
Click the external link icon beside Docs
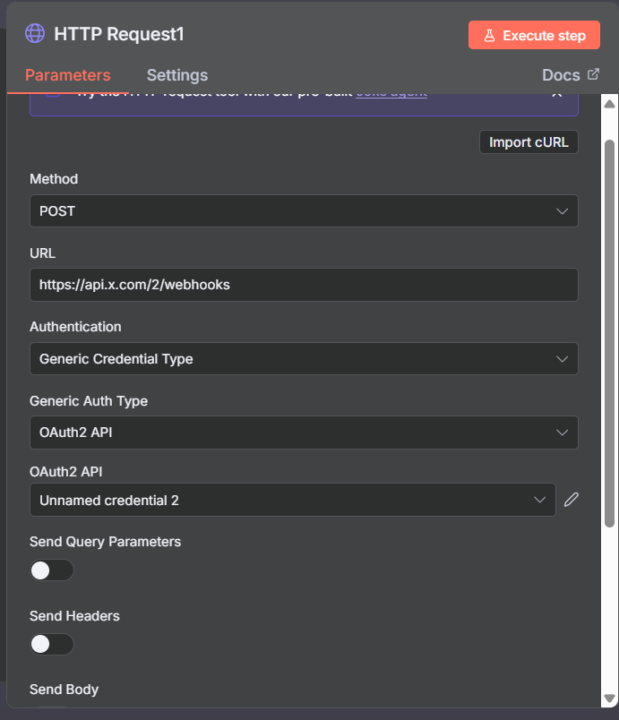593,74
